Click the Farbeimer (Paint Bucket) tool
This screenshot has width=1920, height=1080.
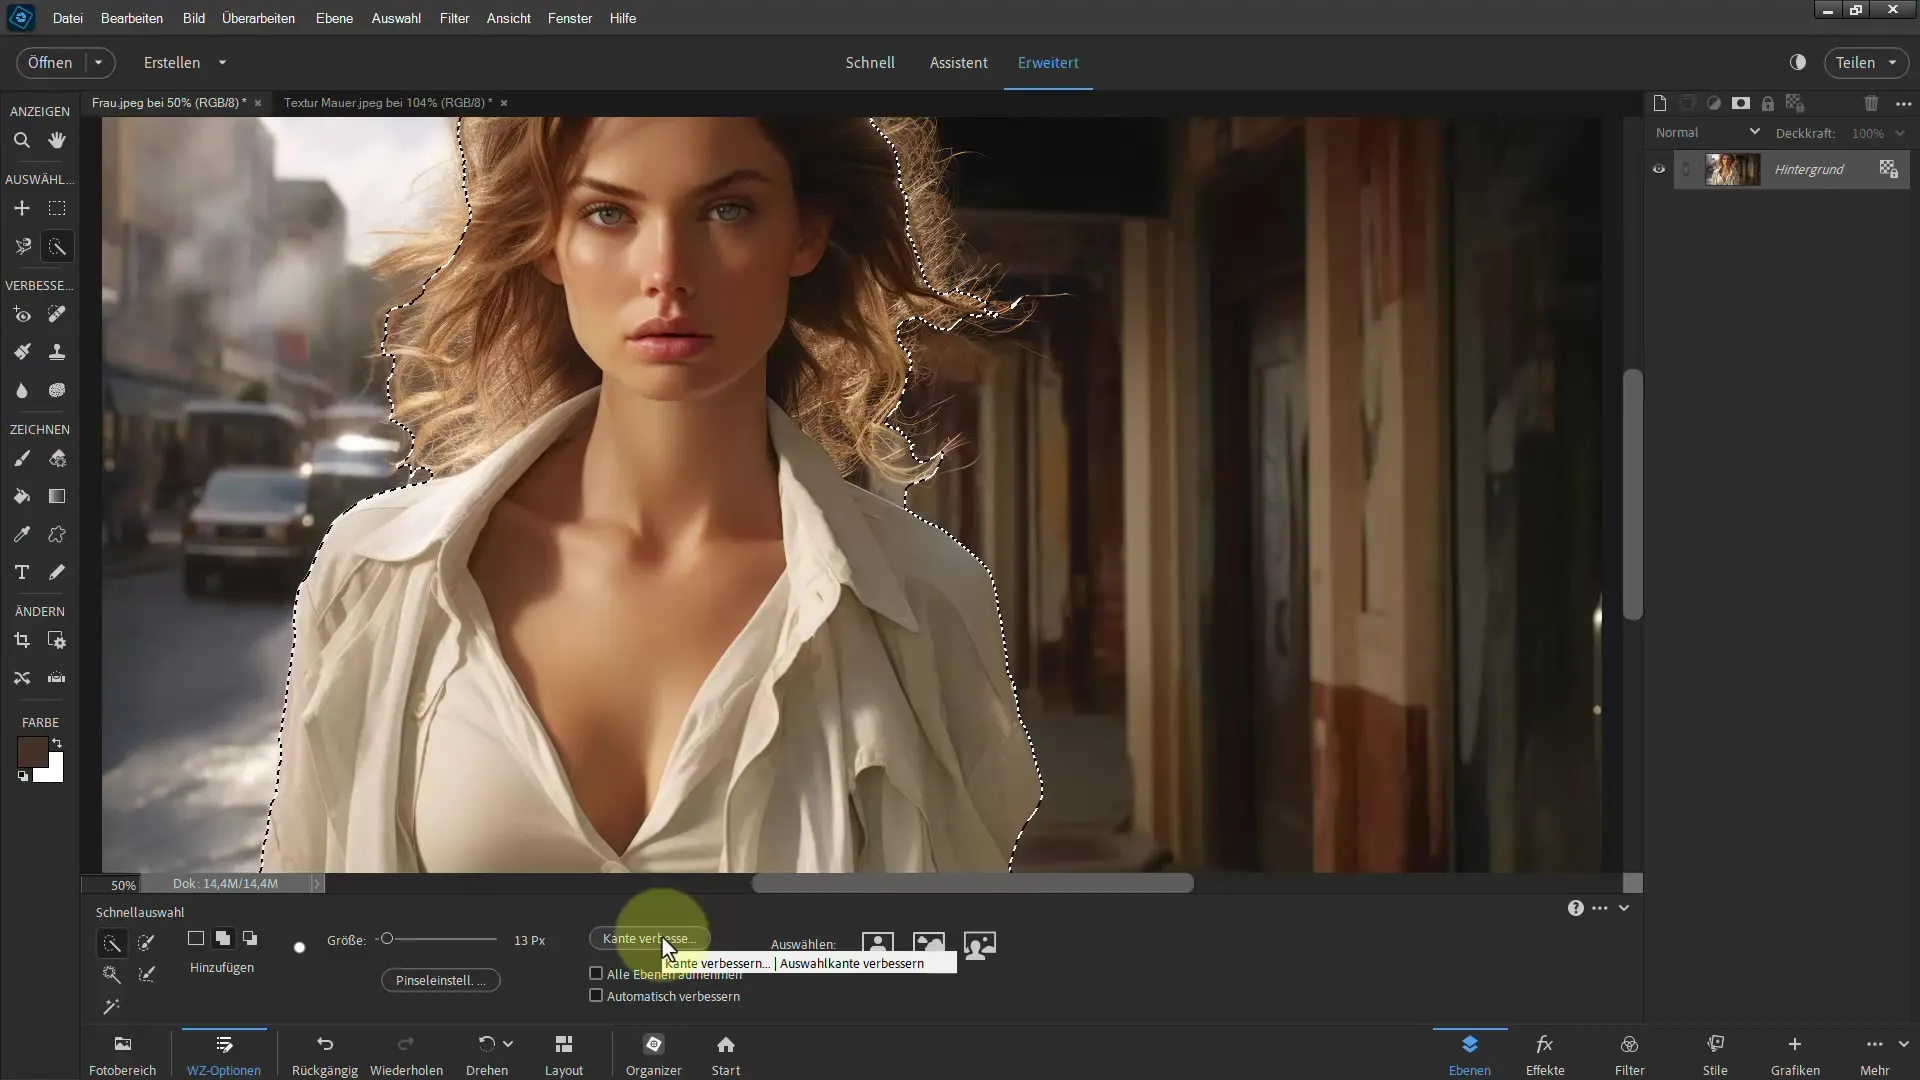coord(22,496)
